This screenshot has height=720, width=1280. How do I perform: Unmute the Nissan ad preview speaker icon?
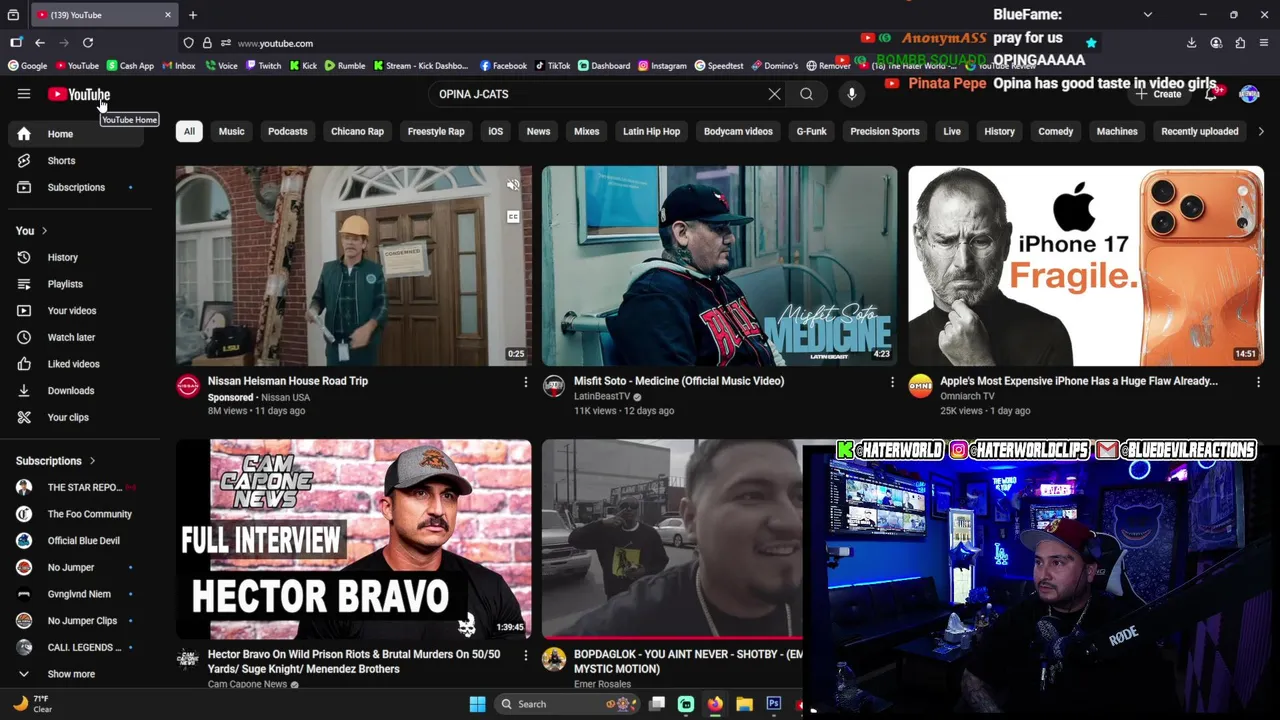click(x=513, y=185)
